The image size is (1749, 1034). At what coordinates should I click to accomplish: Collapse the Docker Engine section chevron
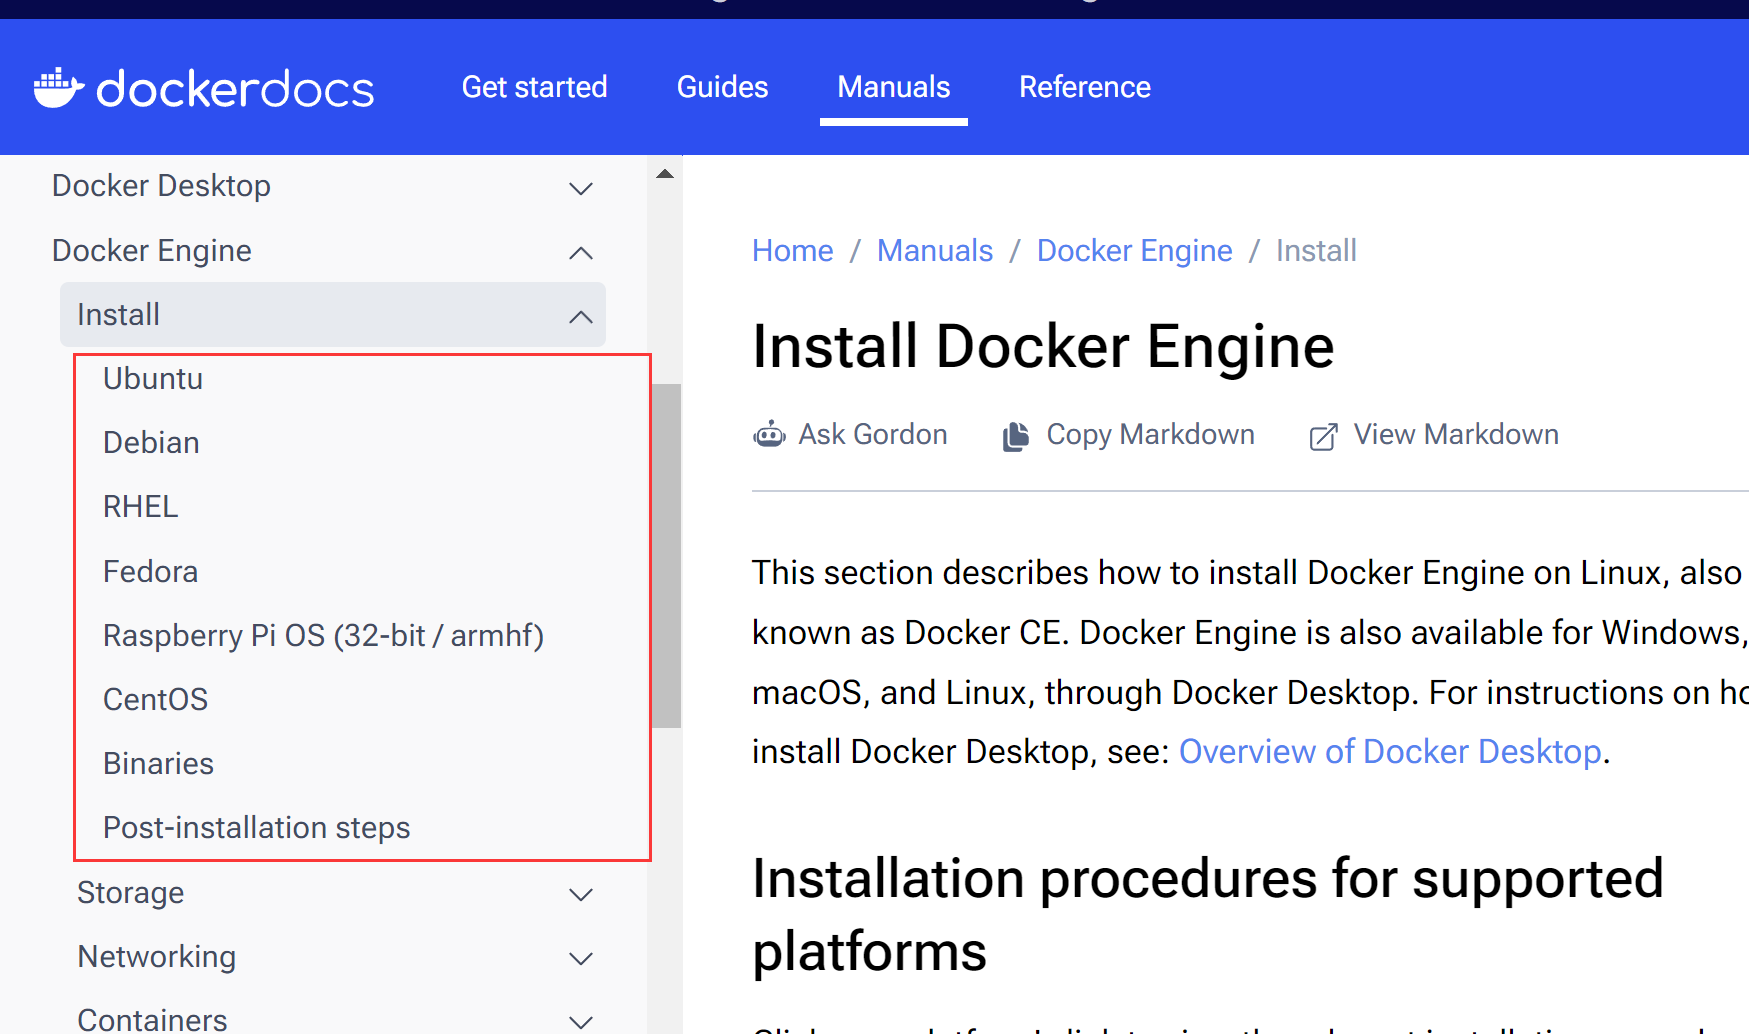point(581,253)
